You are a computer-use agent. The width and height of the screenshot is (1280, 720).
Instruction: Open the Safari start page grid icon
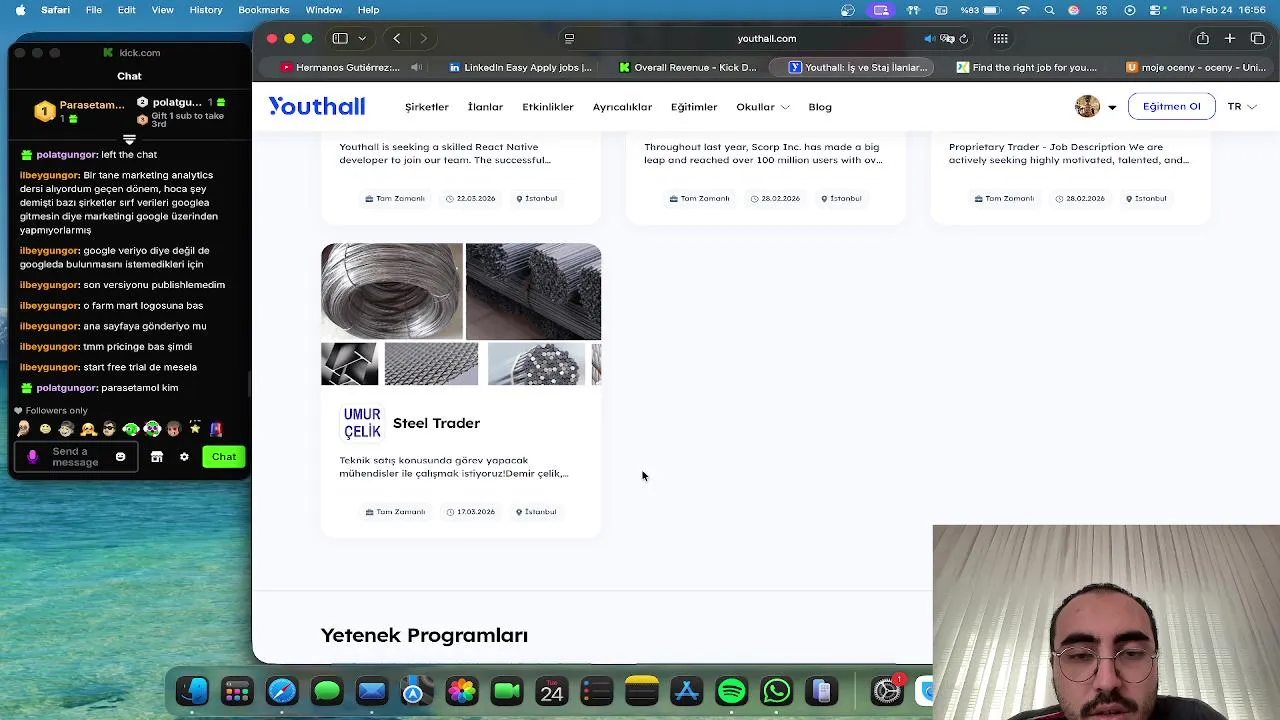click(x=1000, y=38)
